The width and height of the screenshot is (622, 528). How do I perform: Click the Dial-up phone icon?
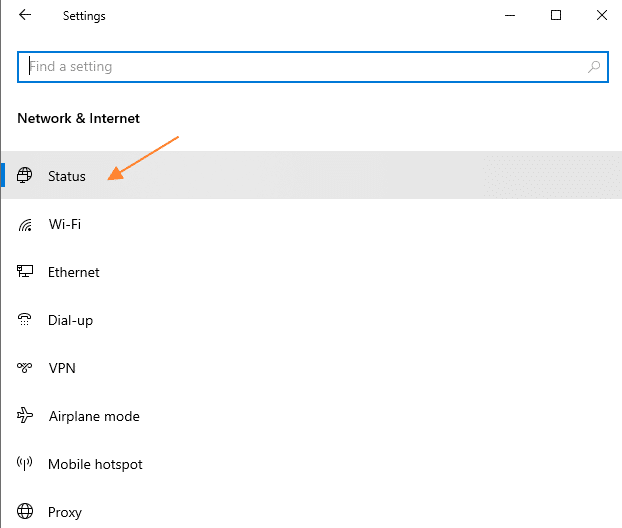tap(25, 320)
